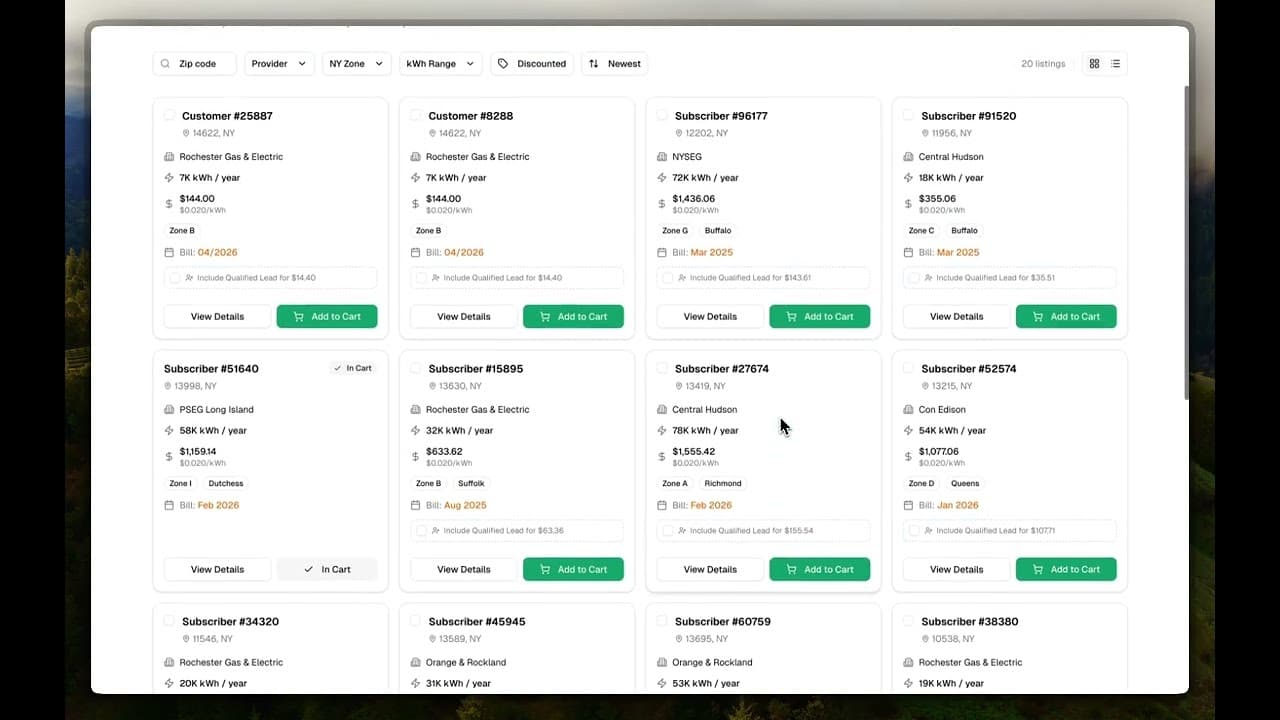This screenshot has height=720, width=1280.
Task: Switch to grid view icon
Action: (x=1094, y=64)
